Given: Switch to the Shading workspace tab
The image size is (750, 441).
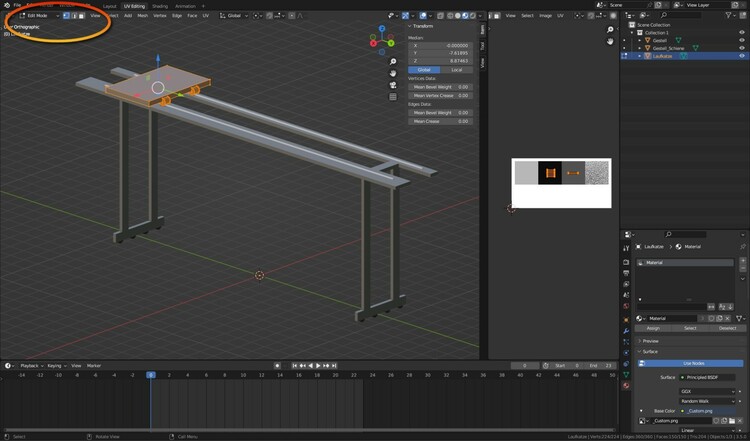Looking at the screenshot, I should pos(160,6).
